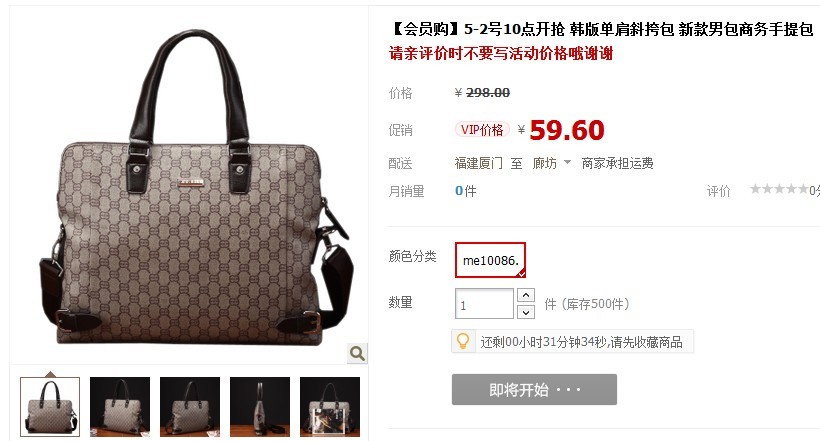820x441 pixels.
Task: Click the 即将开始 button
Action: click(x=534, y=390)
